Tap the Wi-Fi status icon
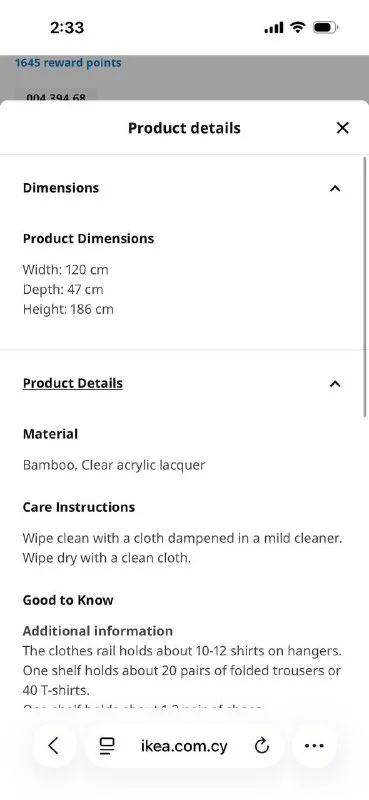This screenshot has width=369, height=800. click(x=297, y=28)
